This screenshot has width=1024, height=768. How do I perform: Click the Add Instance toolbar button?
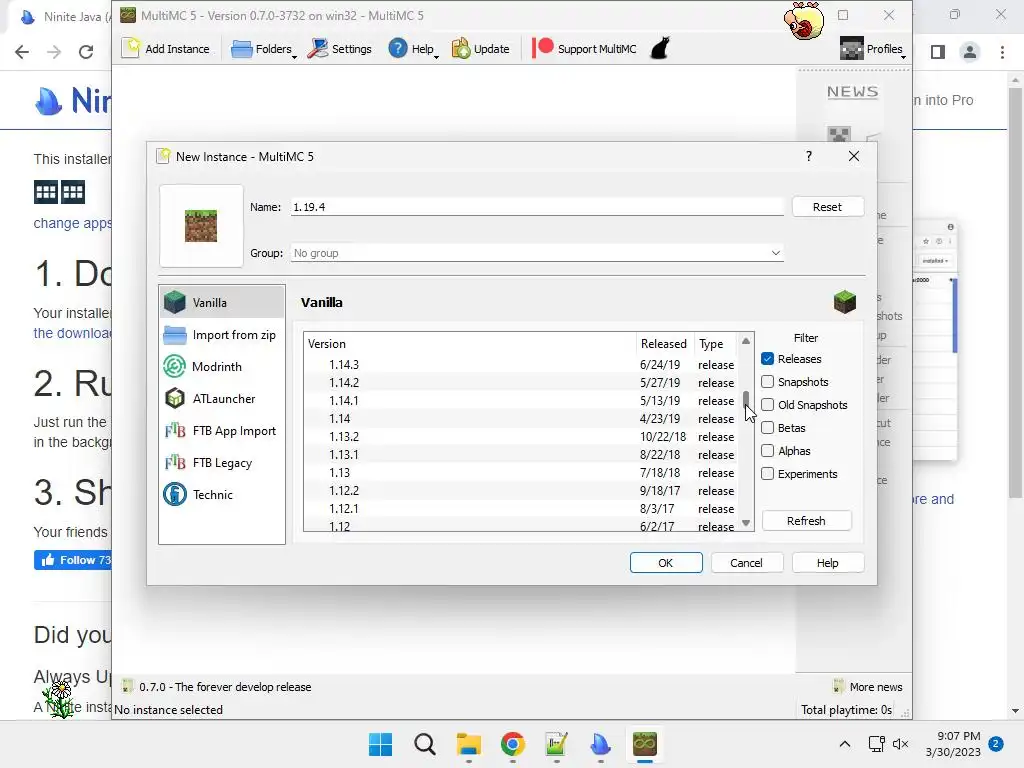pos(166,48)
